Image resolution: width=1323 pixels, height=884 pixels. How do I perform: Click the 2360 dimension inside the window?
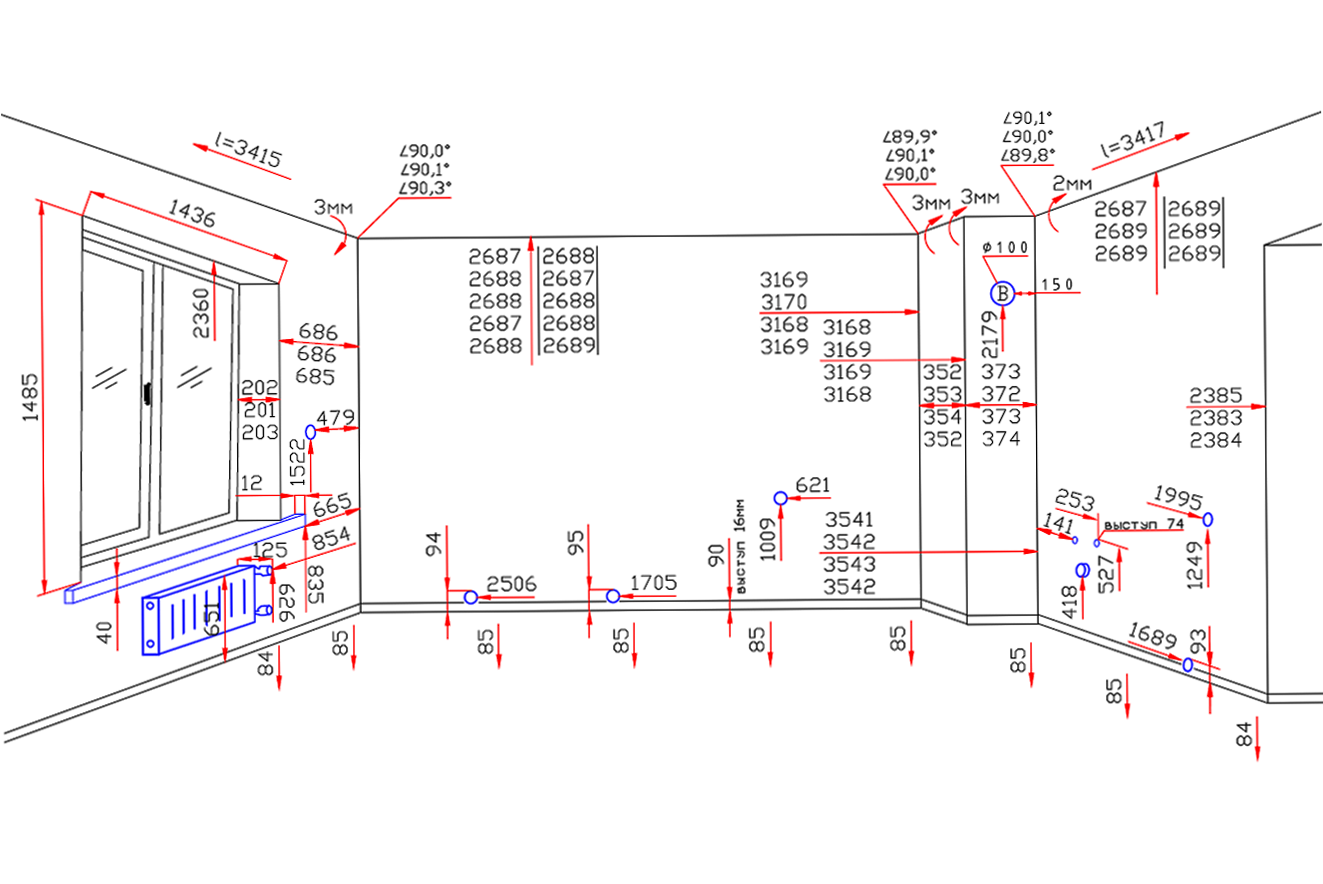point(202,313)
